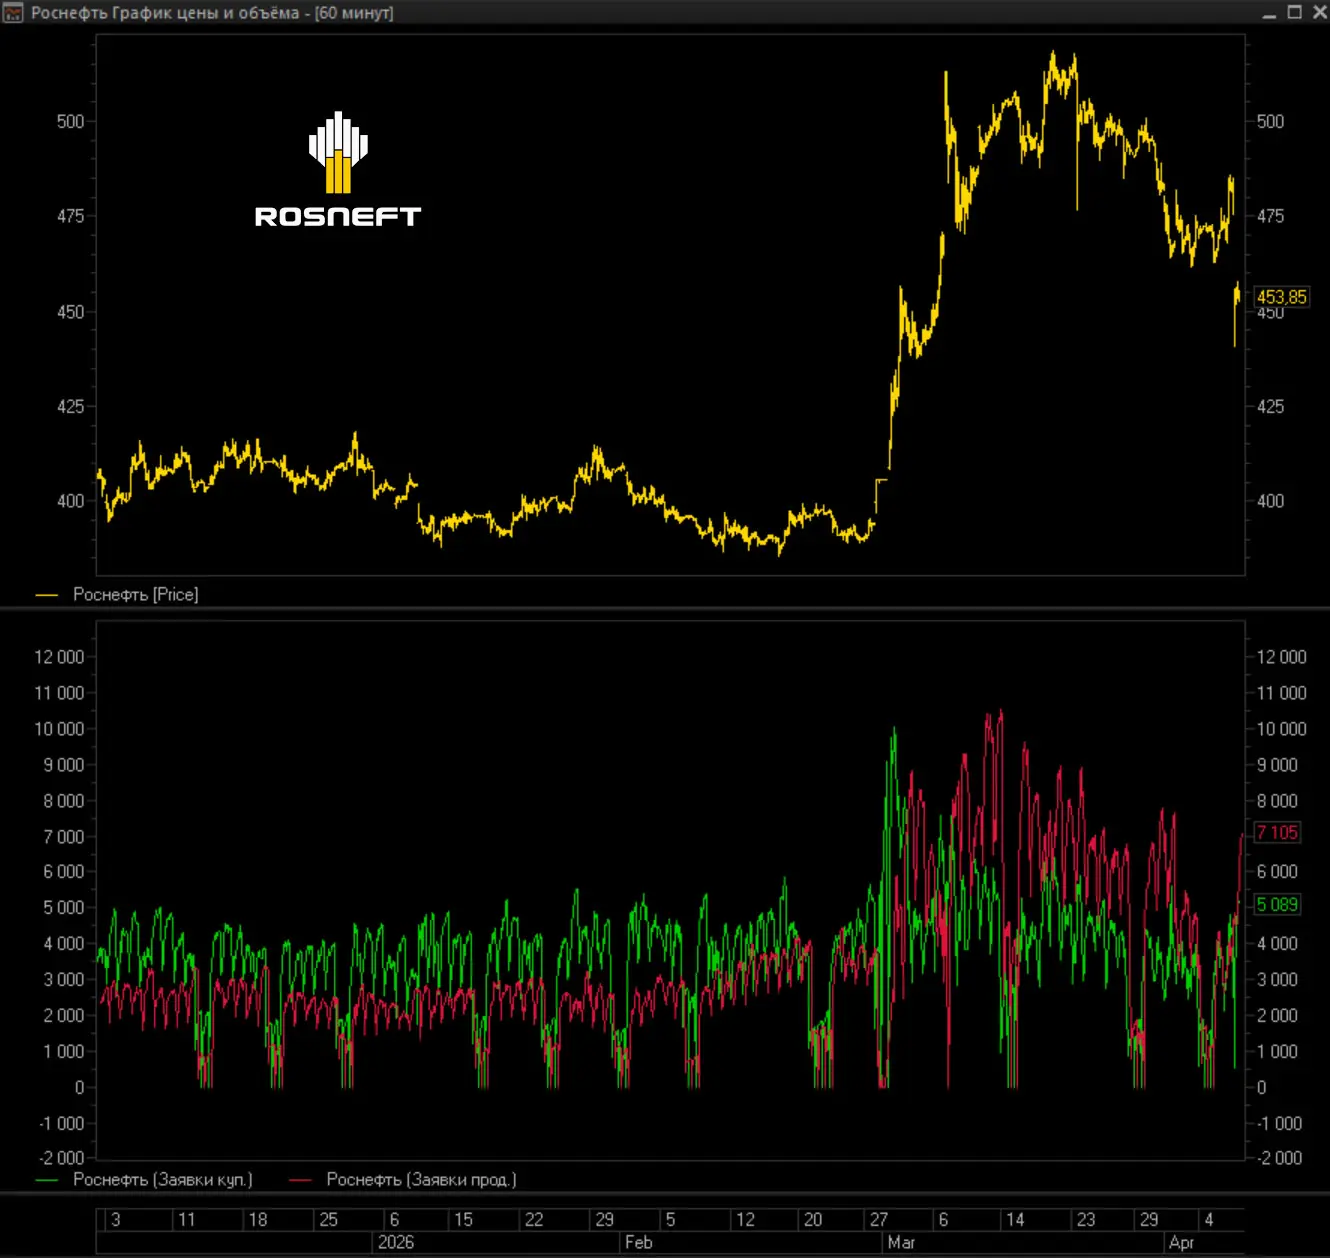Click date label 23 on the time axis

(1086, 1220)
